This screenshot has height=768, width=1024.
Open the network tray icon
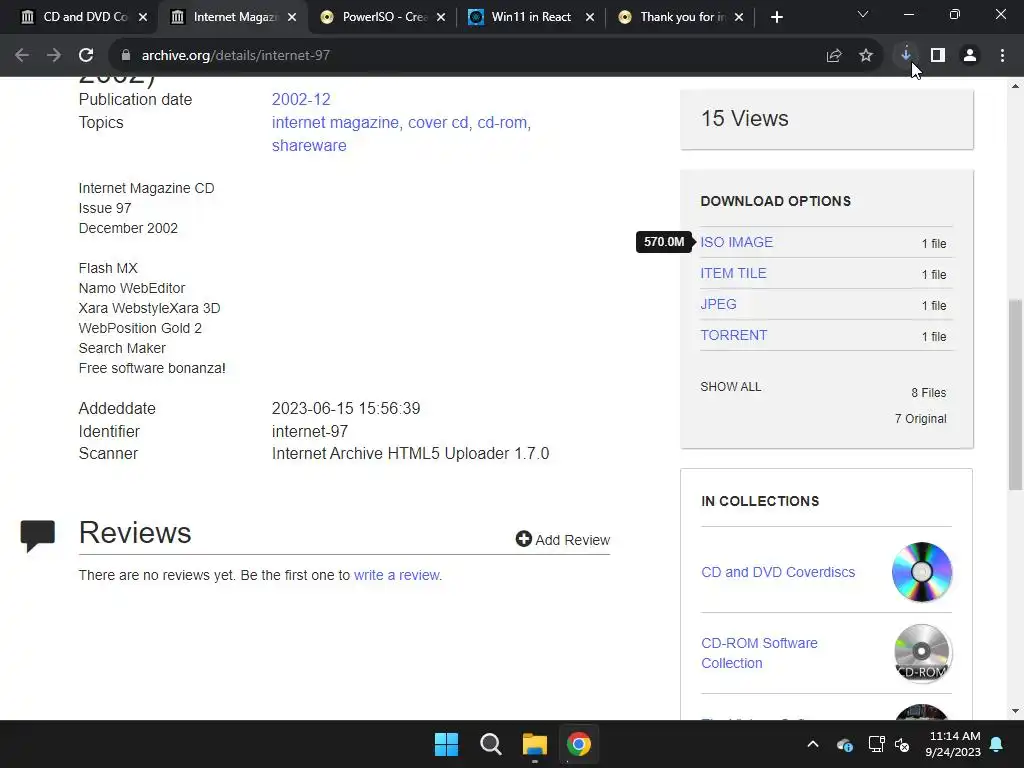point(876,744)
